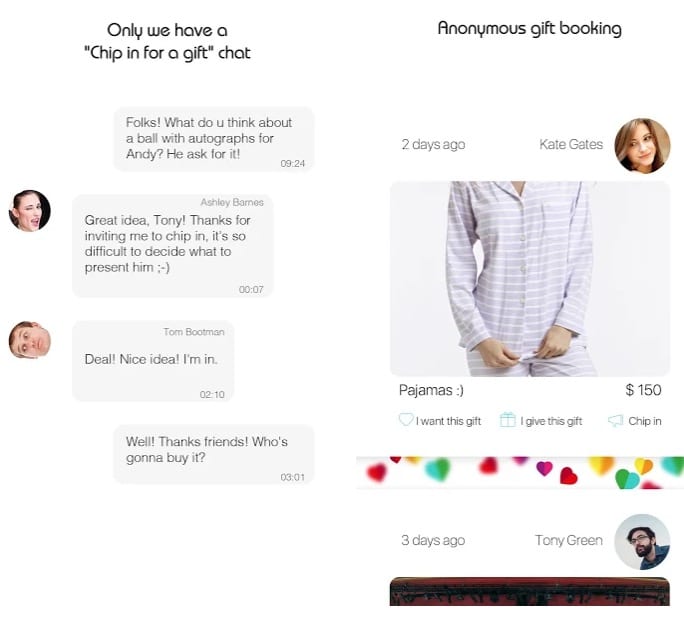Tap the heart icon beside I want this gift

406,420
